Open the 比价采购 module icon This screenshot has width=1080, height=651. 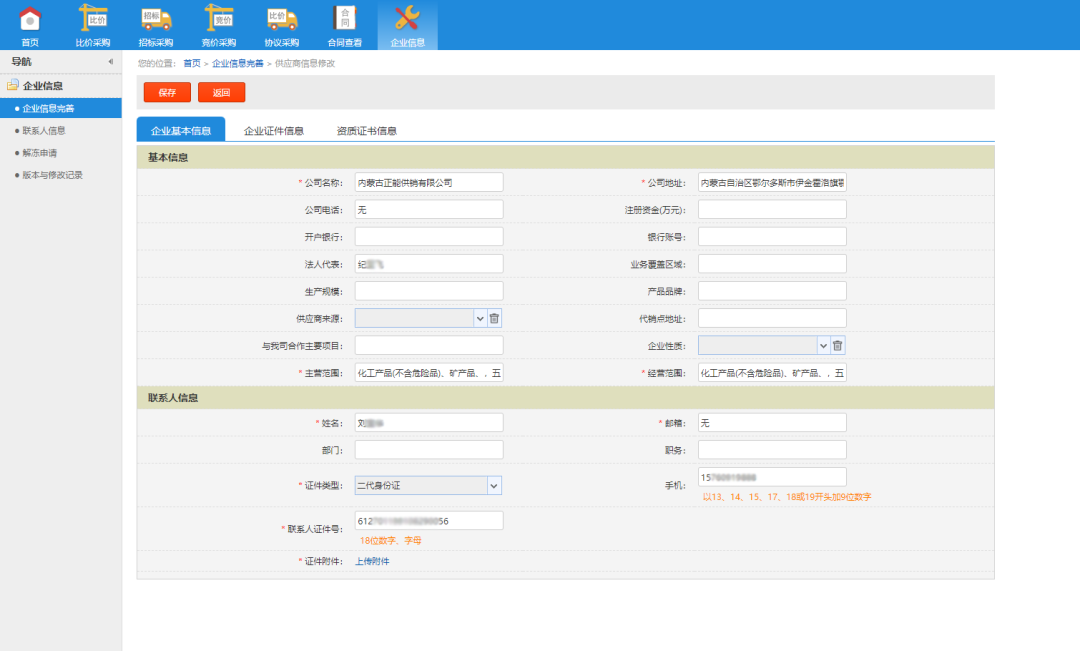pos(93,19)
